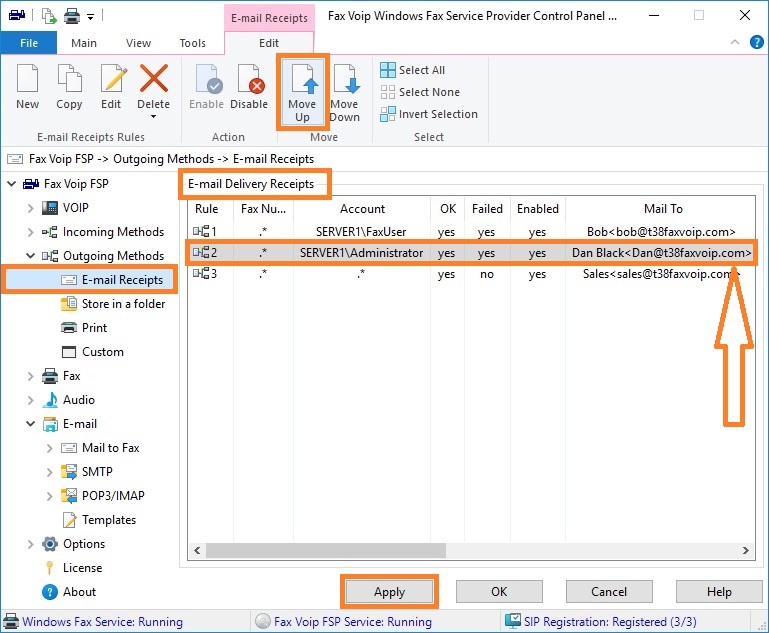Collapse the Fax Voip FSP tree node
The height and width of the screenshot is (633, 769).
[11, 184]
